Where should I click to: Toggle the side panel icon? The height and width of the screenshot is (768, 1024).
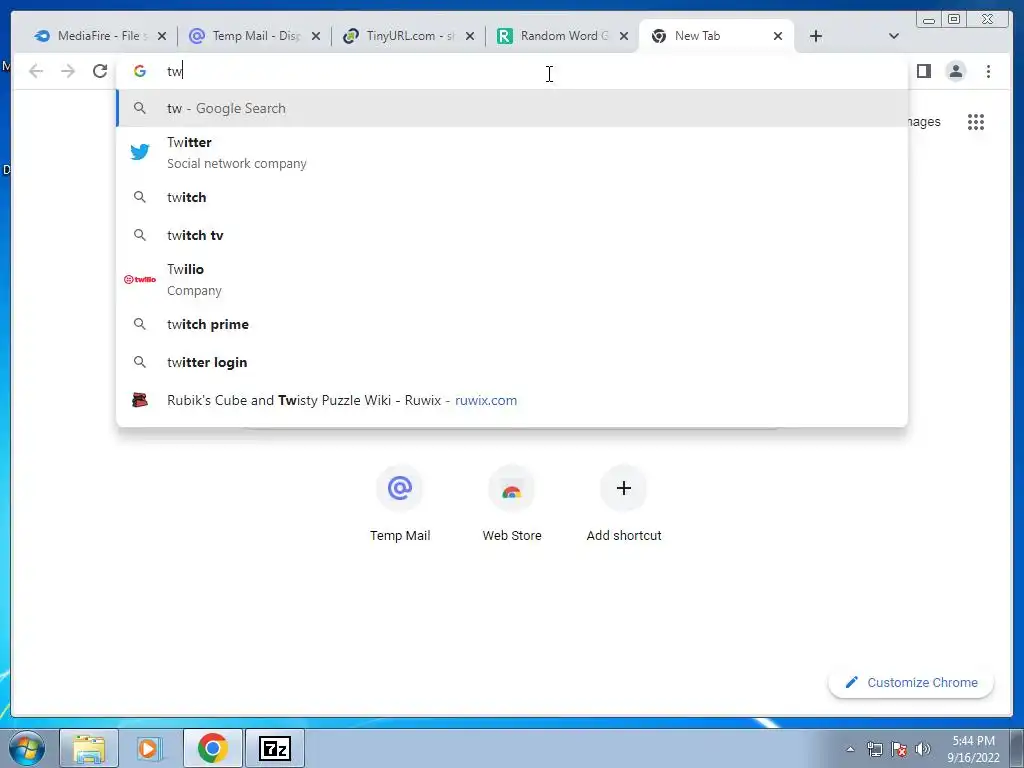pos(923,71)
